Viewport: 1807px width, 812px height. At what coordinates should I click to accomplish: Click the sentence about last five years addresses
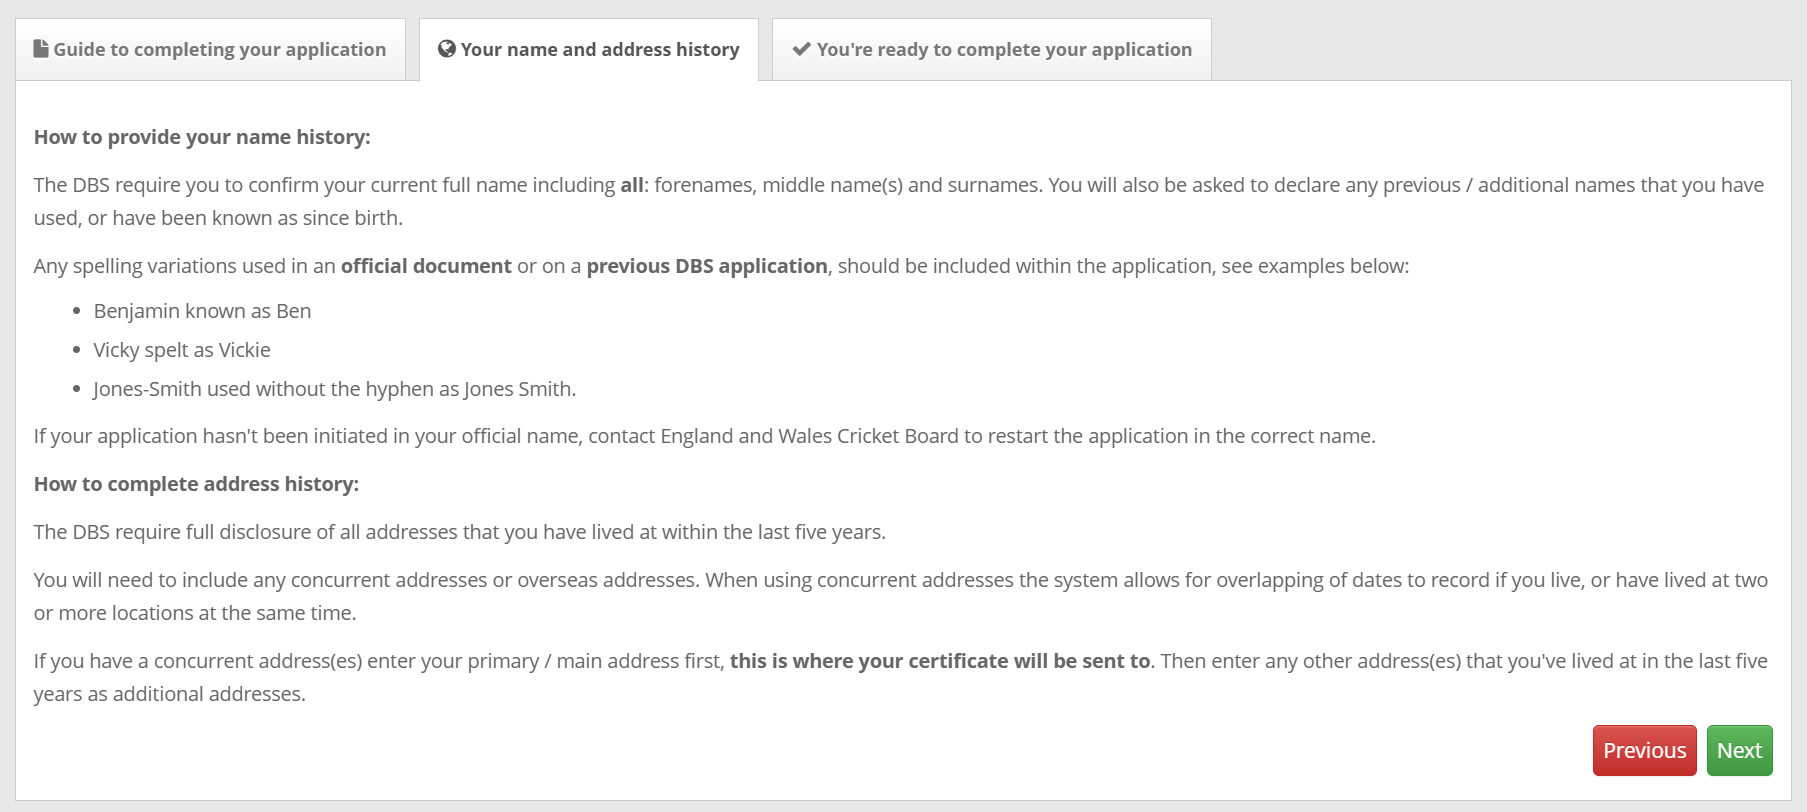click(459, 532)
